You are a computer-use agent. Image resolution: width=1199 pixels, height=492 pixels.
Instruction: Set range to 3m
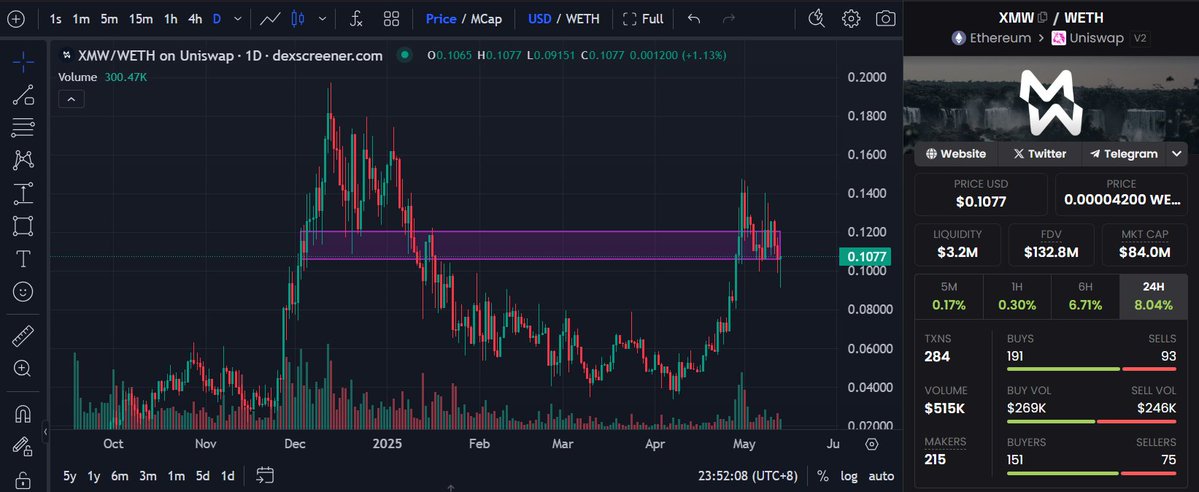[148, 476]
